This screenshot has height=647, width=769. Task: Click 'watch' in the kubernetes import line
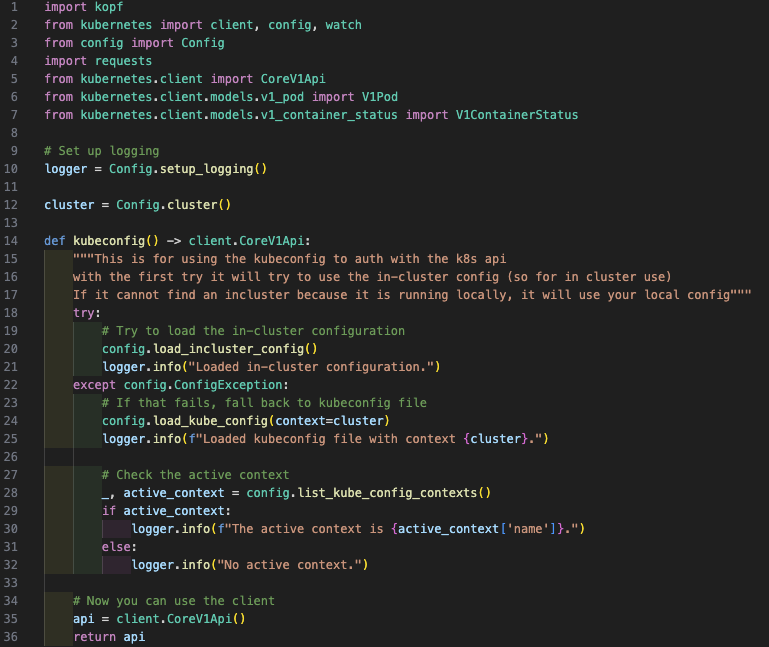[x=343, y=25]
